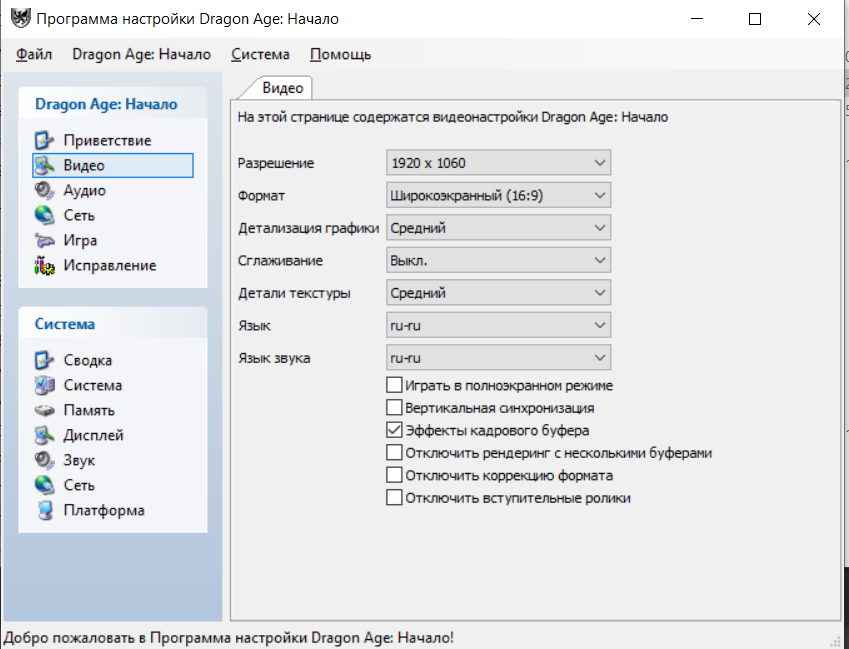Click the Звук speaker icon
The height and width of the screenshot is (649, 849).
click(x=44, y=460)
